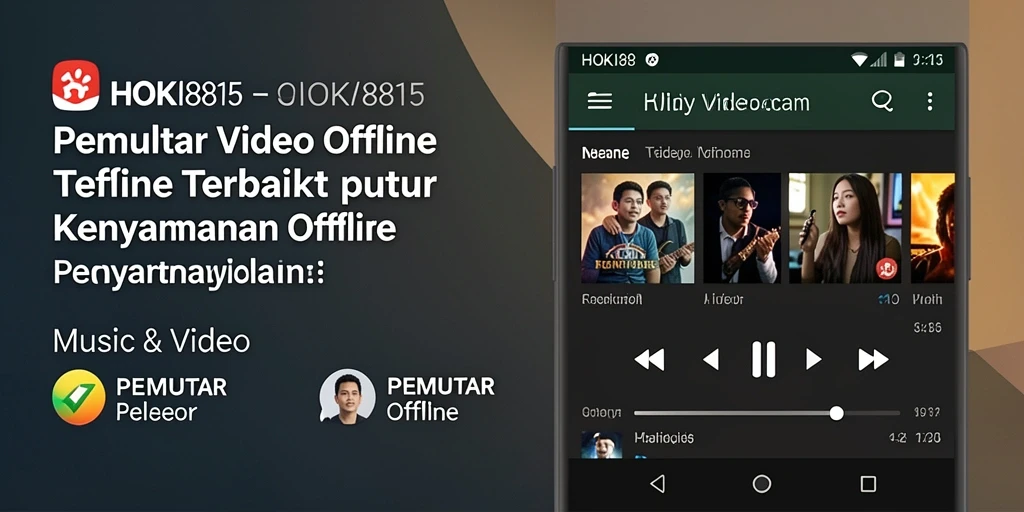
Task: Open thumbnail of two men with guitar
Action: point(638,228)
